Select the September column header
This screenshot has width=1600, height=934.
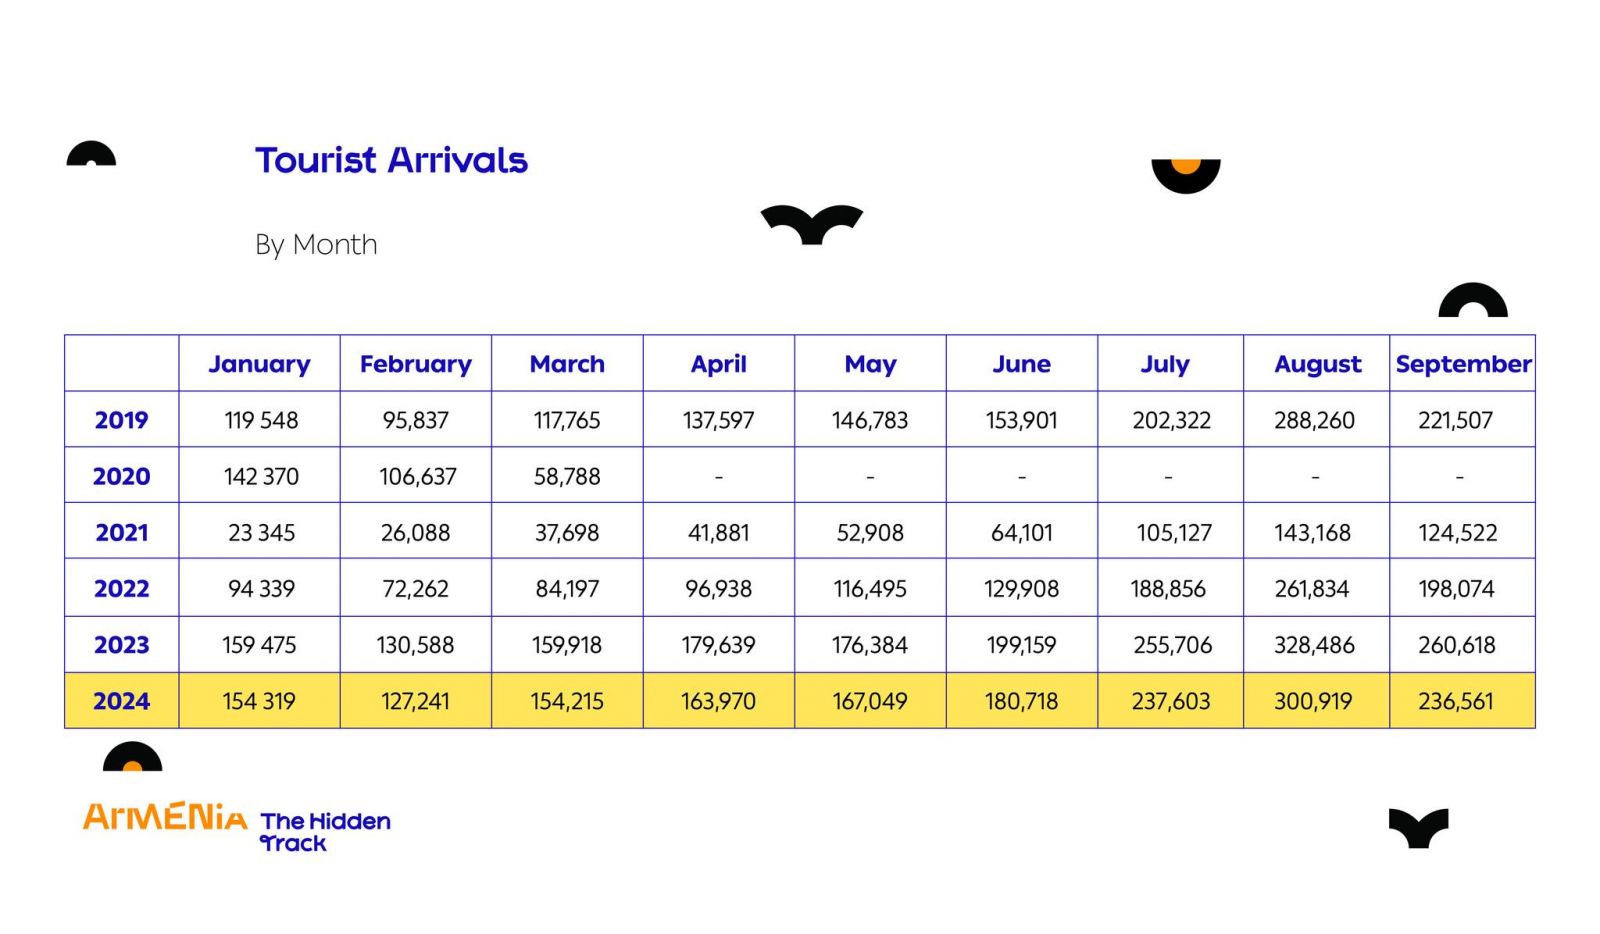tap(1463, 364)
